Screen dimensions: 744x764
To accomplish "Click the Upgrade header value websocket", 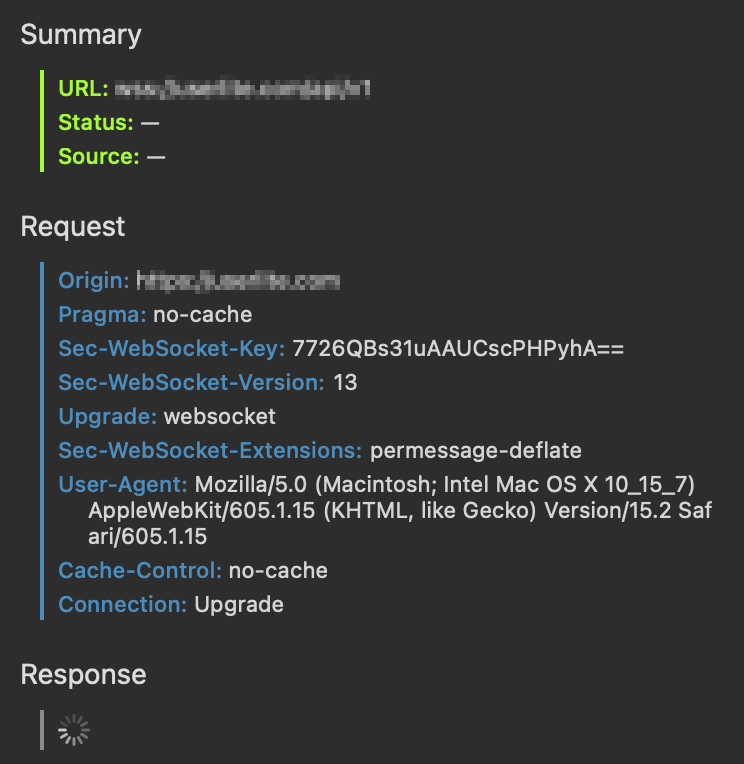I will (220, 417).
